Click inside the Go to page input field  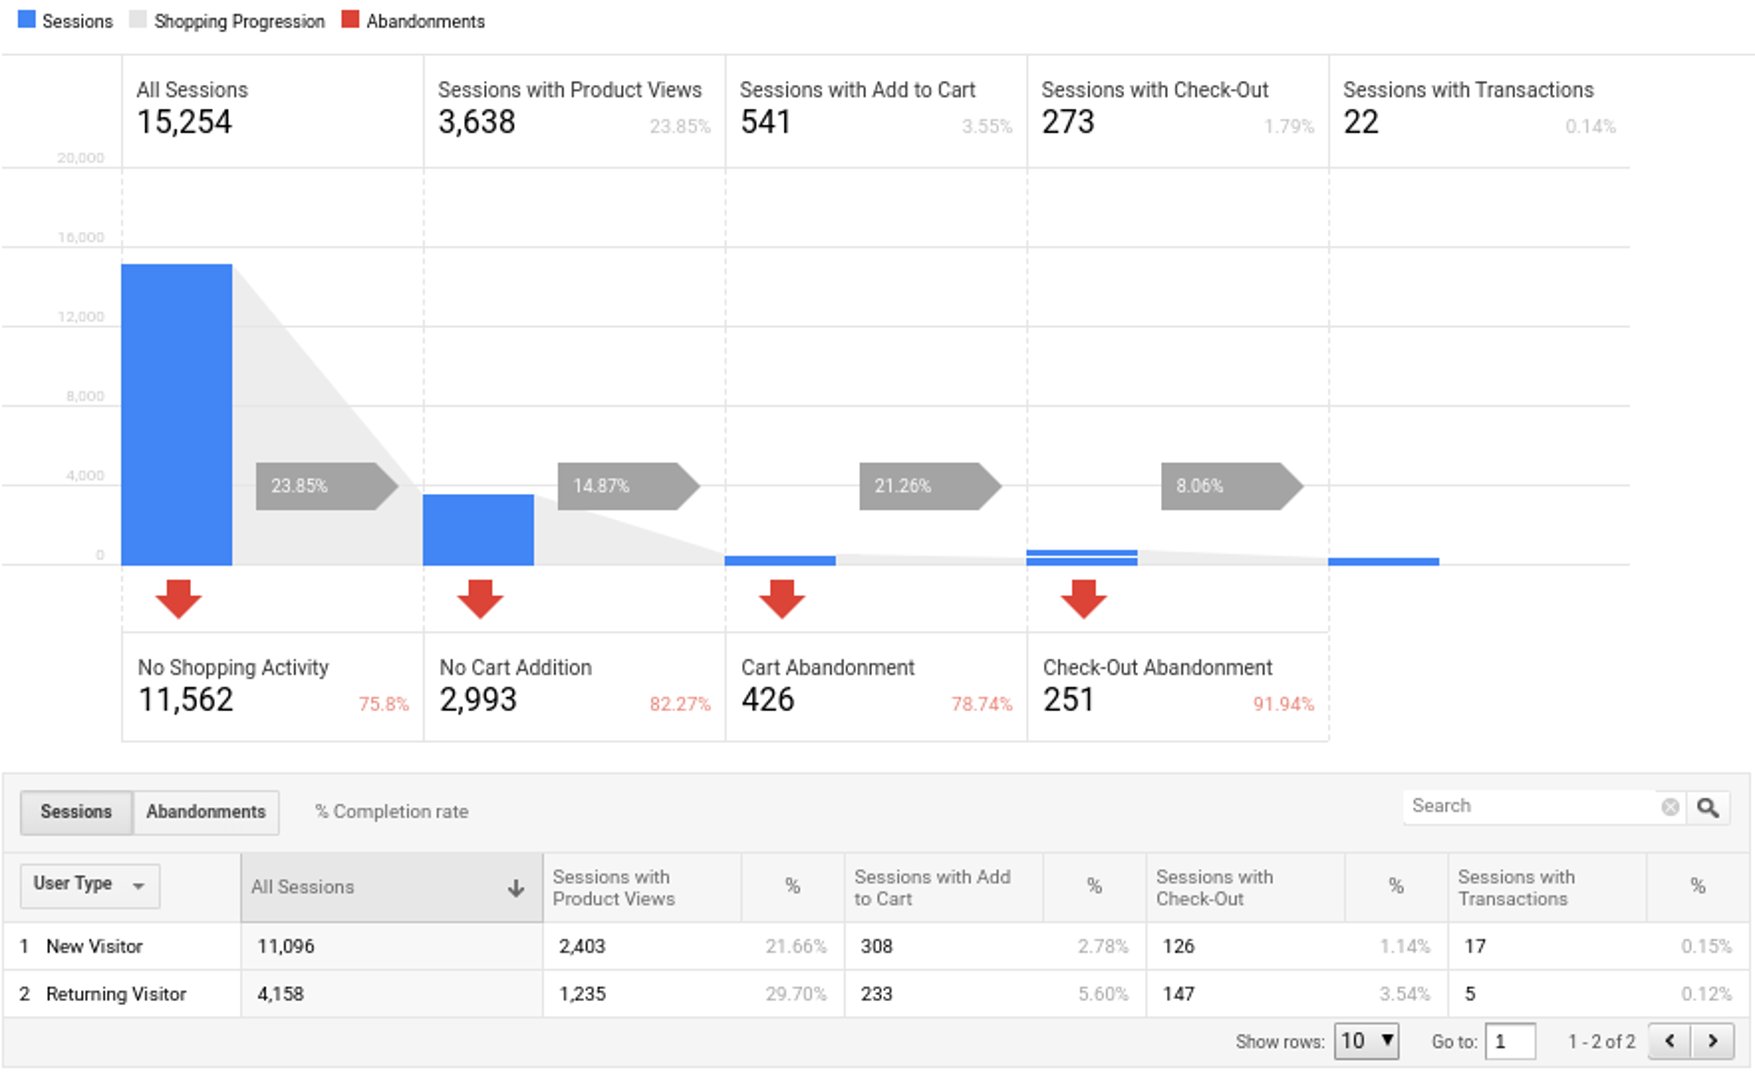[x=1510, y=1041]
